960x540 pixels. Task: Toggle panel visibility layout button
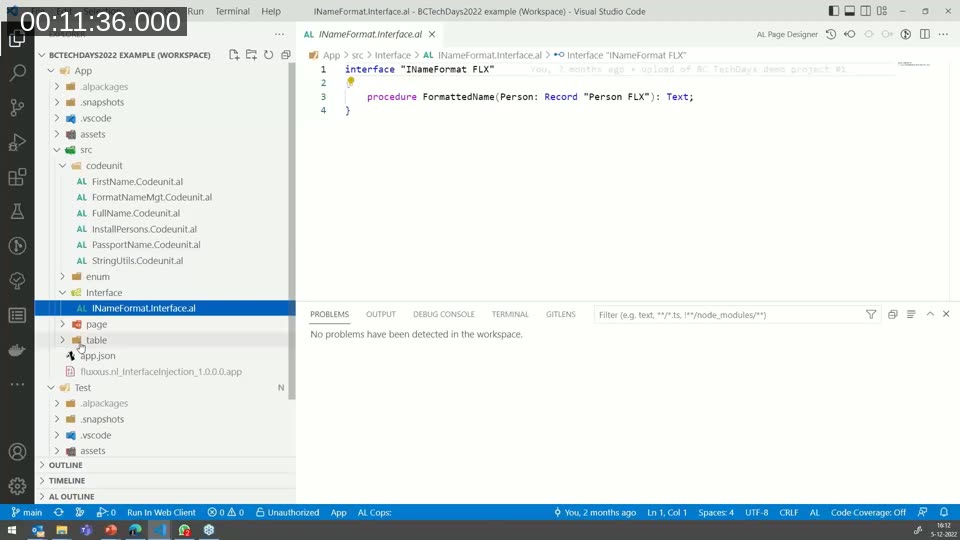[x=850, y=11]
